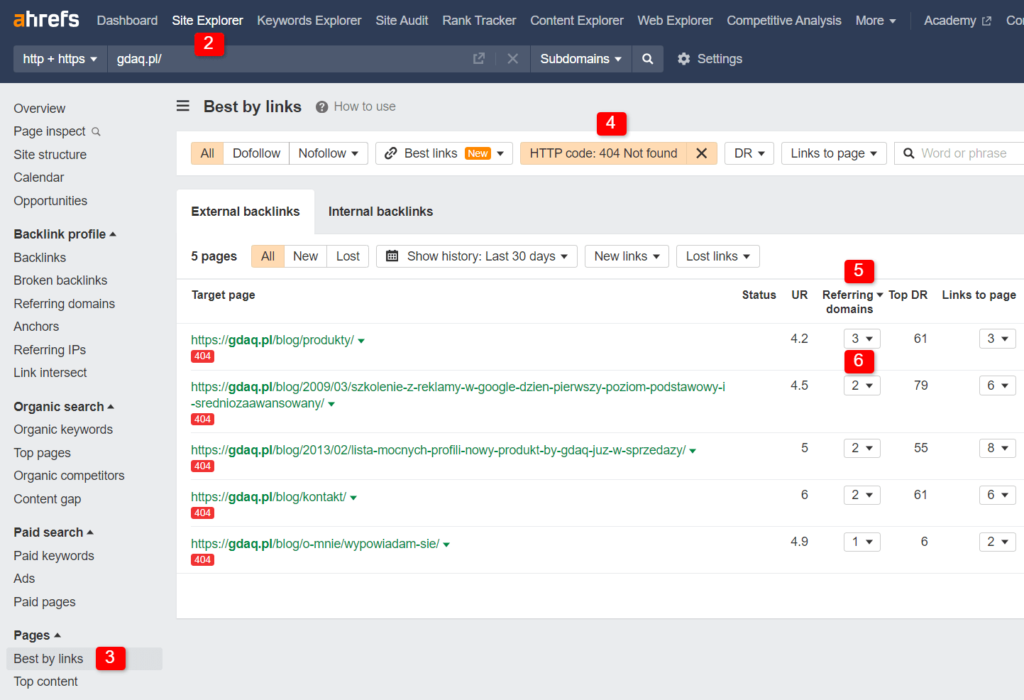1024x700 pixels.
Task: Expand the DR filter dropdown
Action: point(749,153)
